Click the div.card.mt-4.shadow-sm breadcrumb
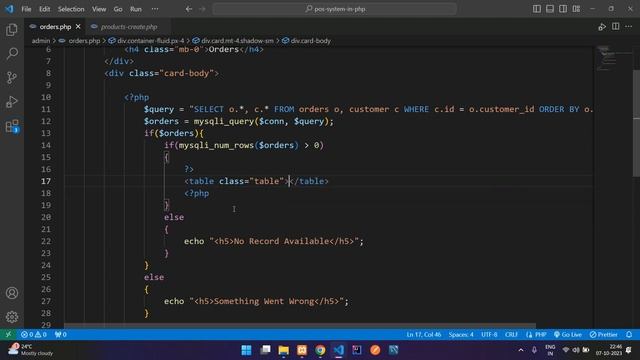The height and width of the screenshot is (360, 640). click(x=237, y=41)
